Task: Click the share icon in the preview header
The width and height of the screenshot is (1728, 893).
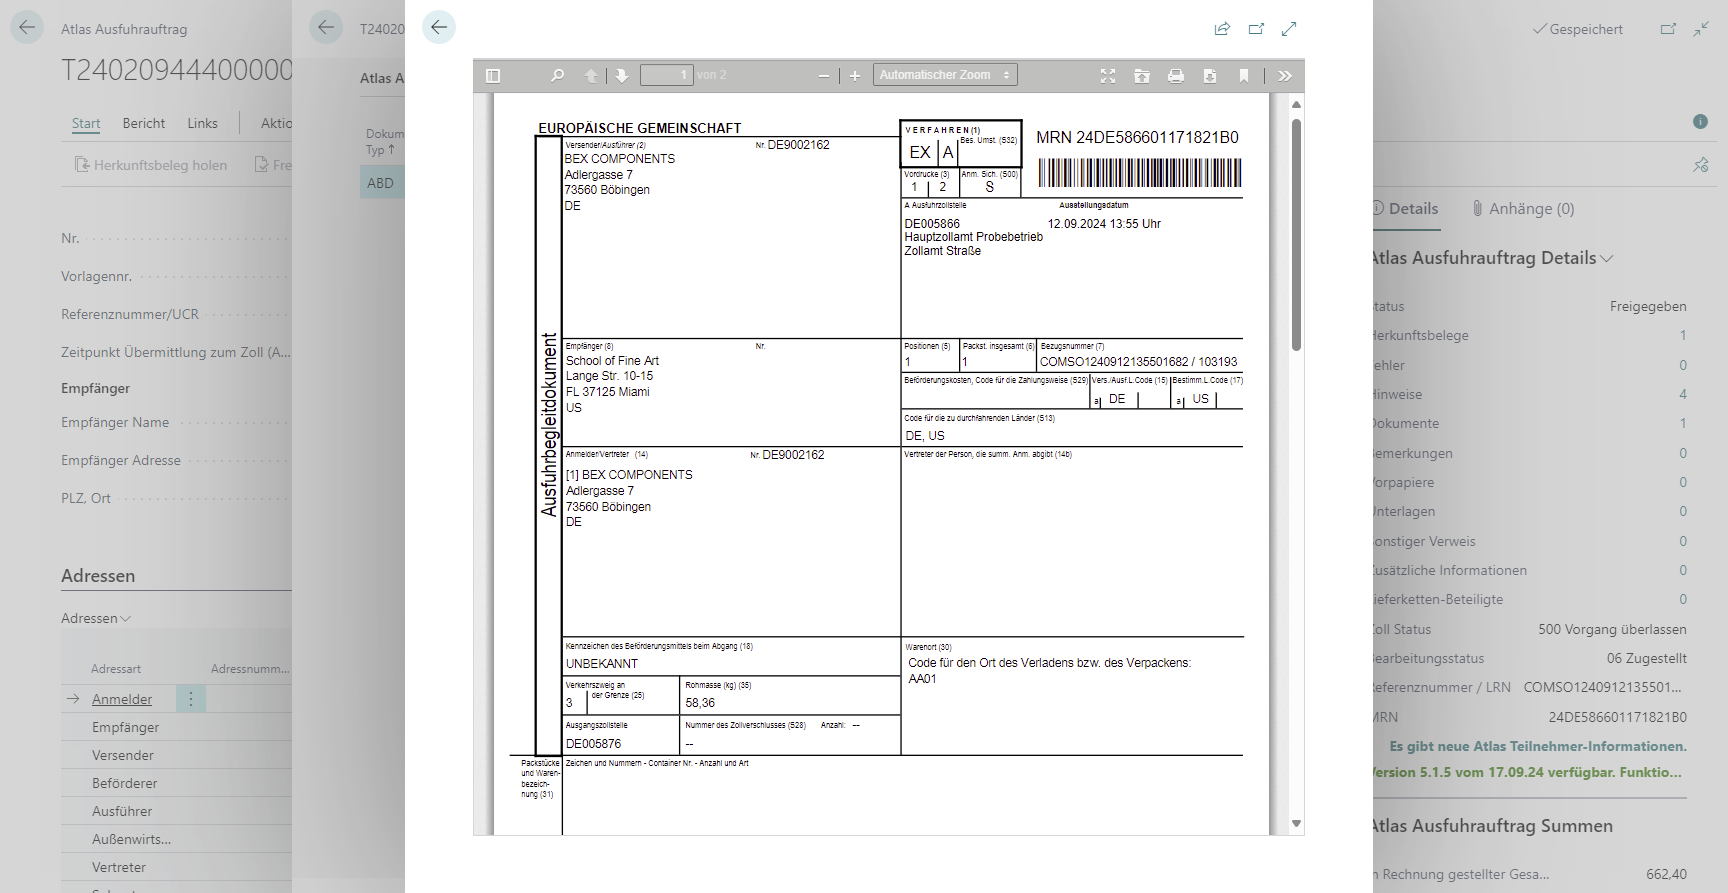Action: point(1222,29)
